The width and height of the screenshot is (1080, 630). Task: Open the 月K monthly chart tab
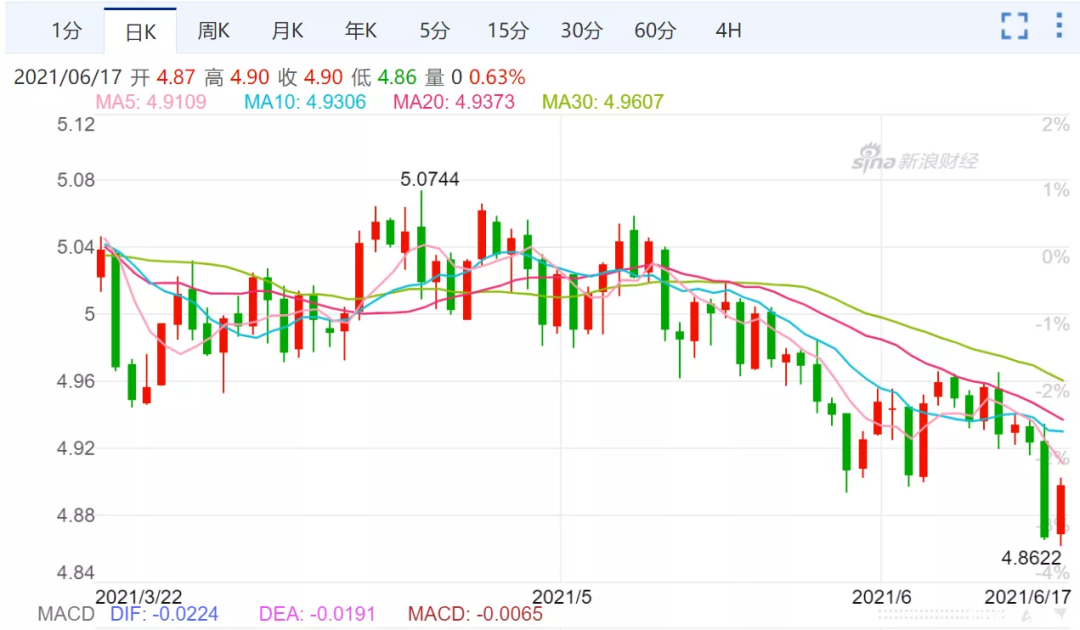287,30
